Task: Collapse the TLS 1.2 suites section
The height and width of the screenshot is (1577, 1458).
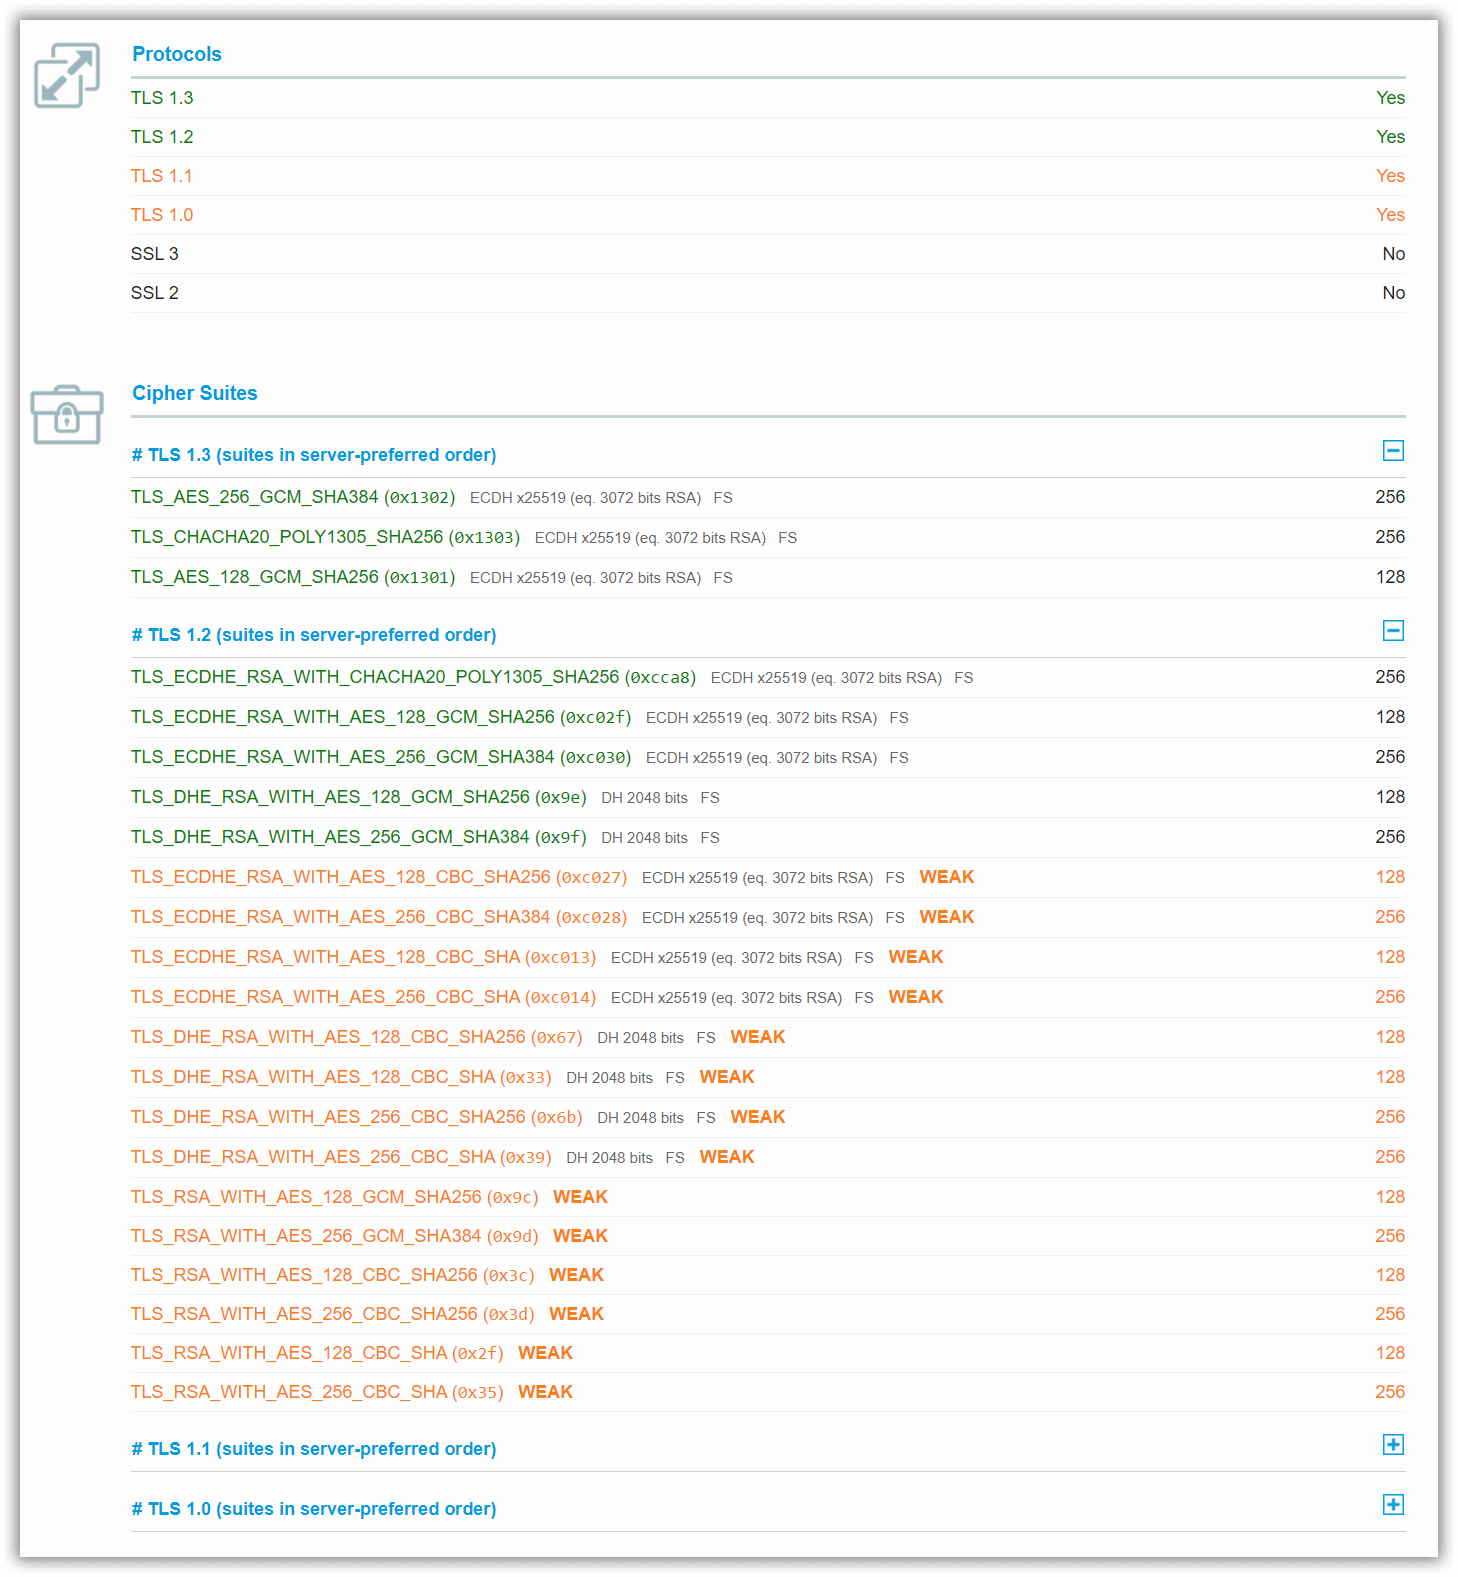Action: point(1393,631)
